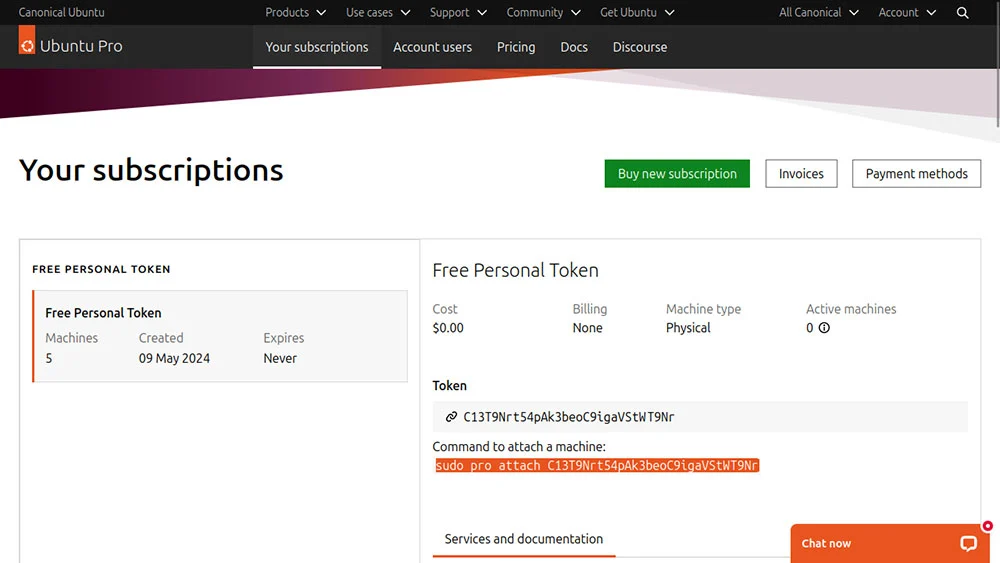This screenshot has height=563, width=1000.
Task: Open the All Canonical dropdown
Action: (818, 13)
